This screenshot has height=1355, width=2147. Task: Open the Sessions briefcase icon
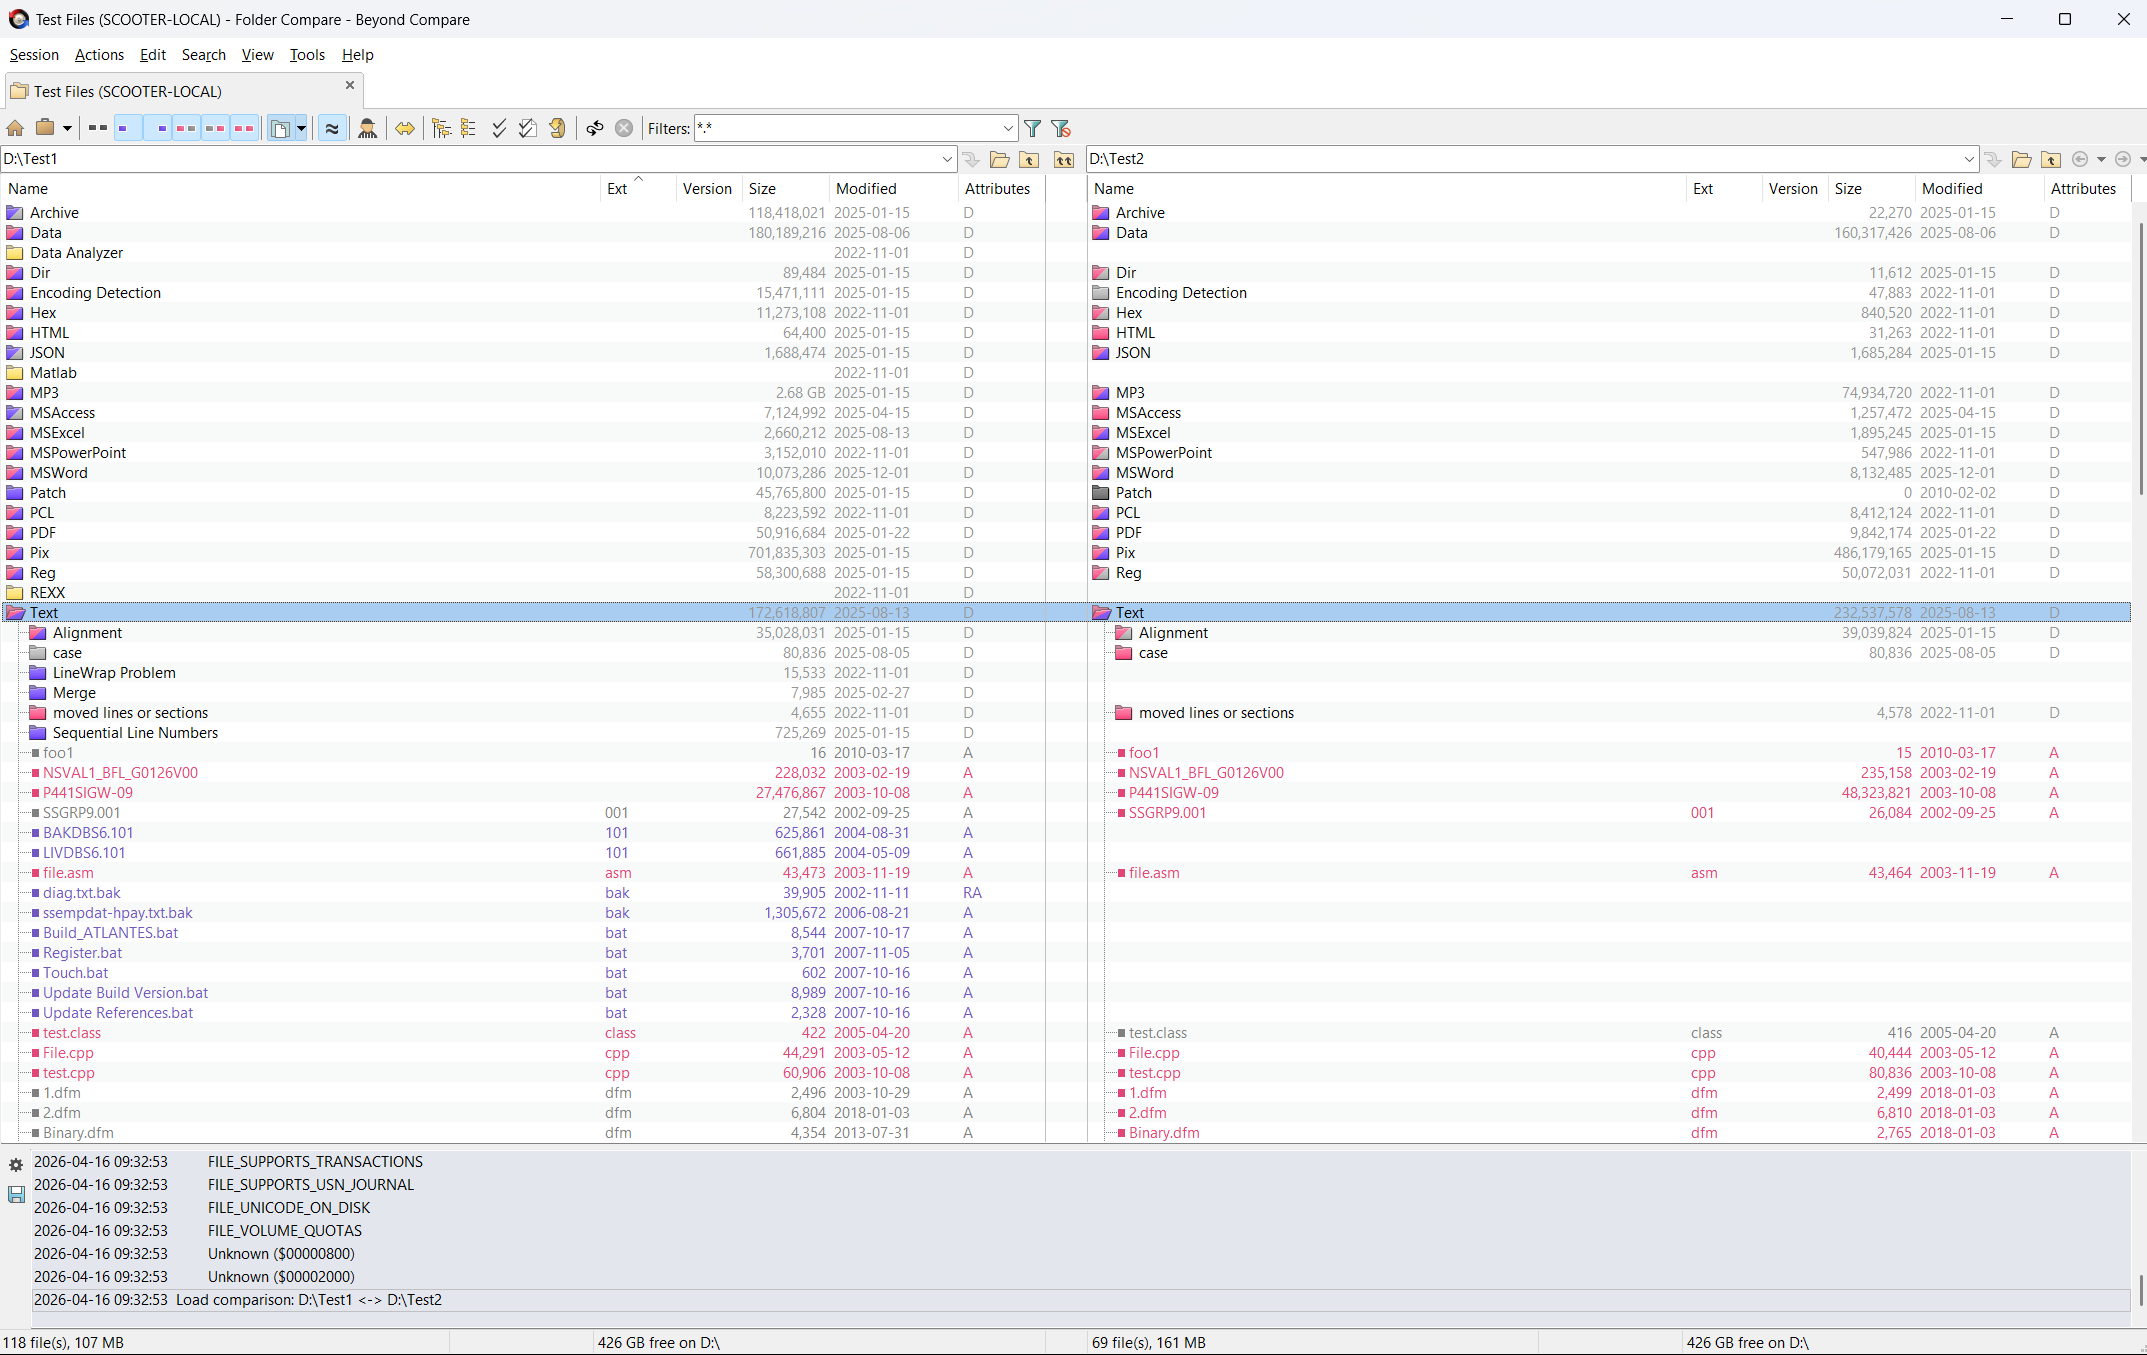pyautogui.click(x=45, y=128)
